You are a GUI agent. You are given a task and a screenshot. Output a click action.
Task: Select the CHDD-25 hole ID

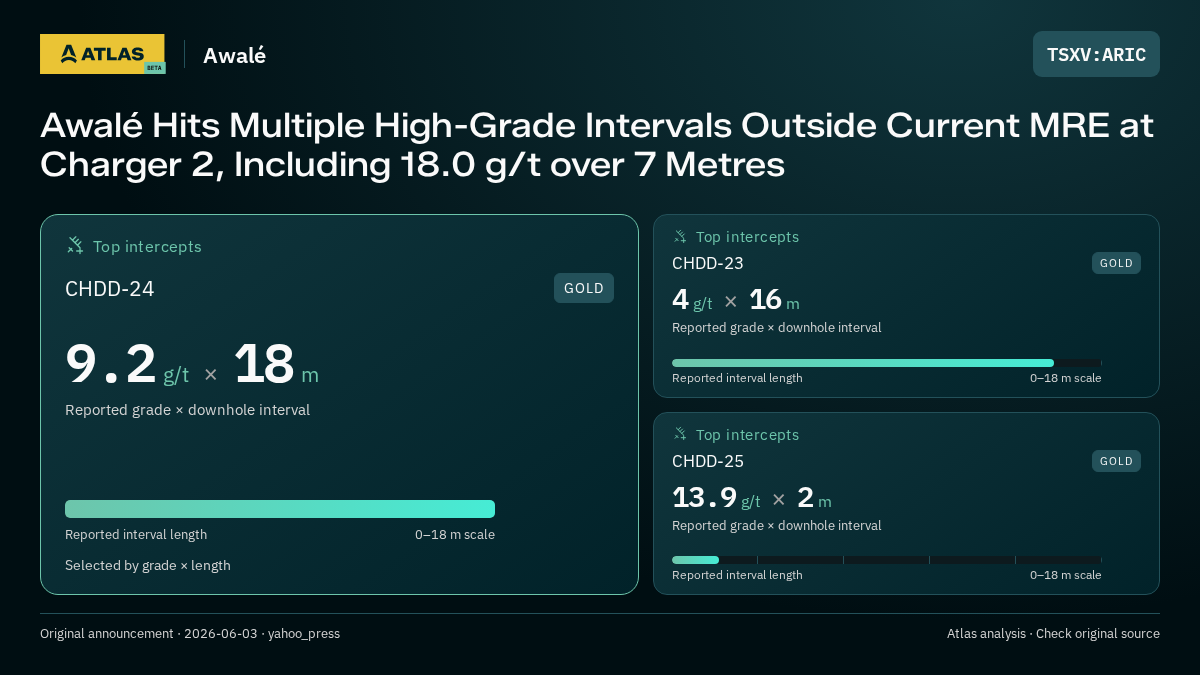pos(708,461)
